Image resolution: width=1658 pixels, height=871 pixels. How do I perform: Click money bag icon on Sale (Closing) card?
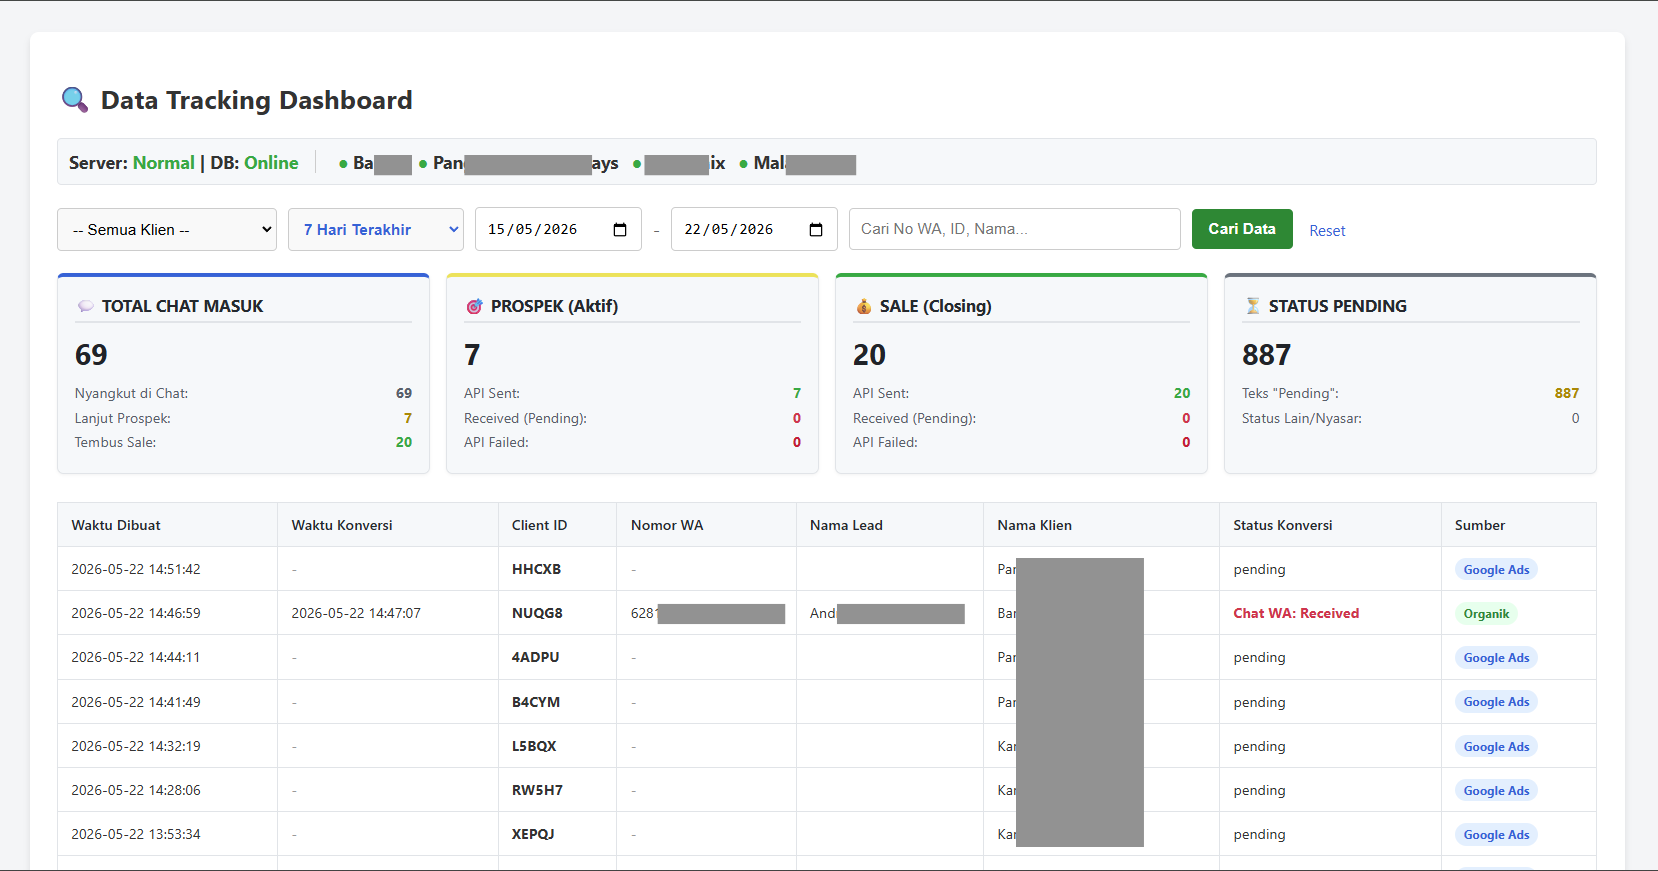coord(863,306)
